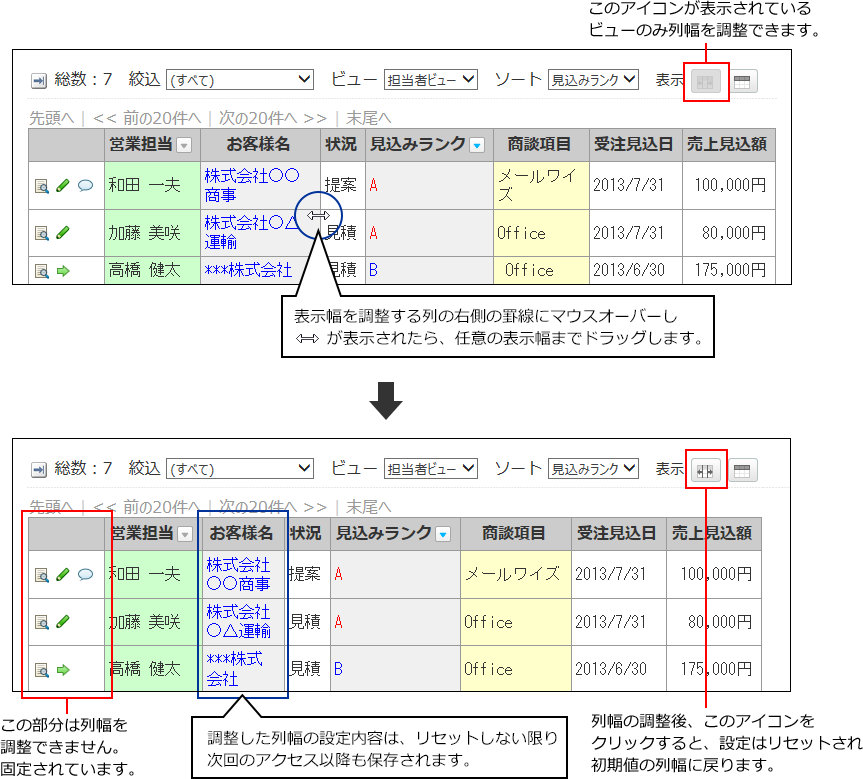The image size is (863, 779).
Task: Click column-width reset icon in lower panel
Action: tap(705, 471)
